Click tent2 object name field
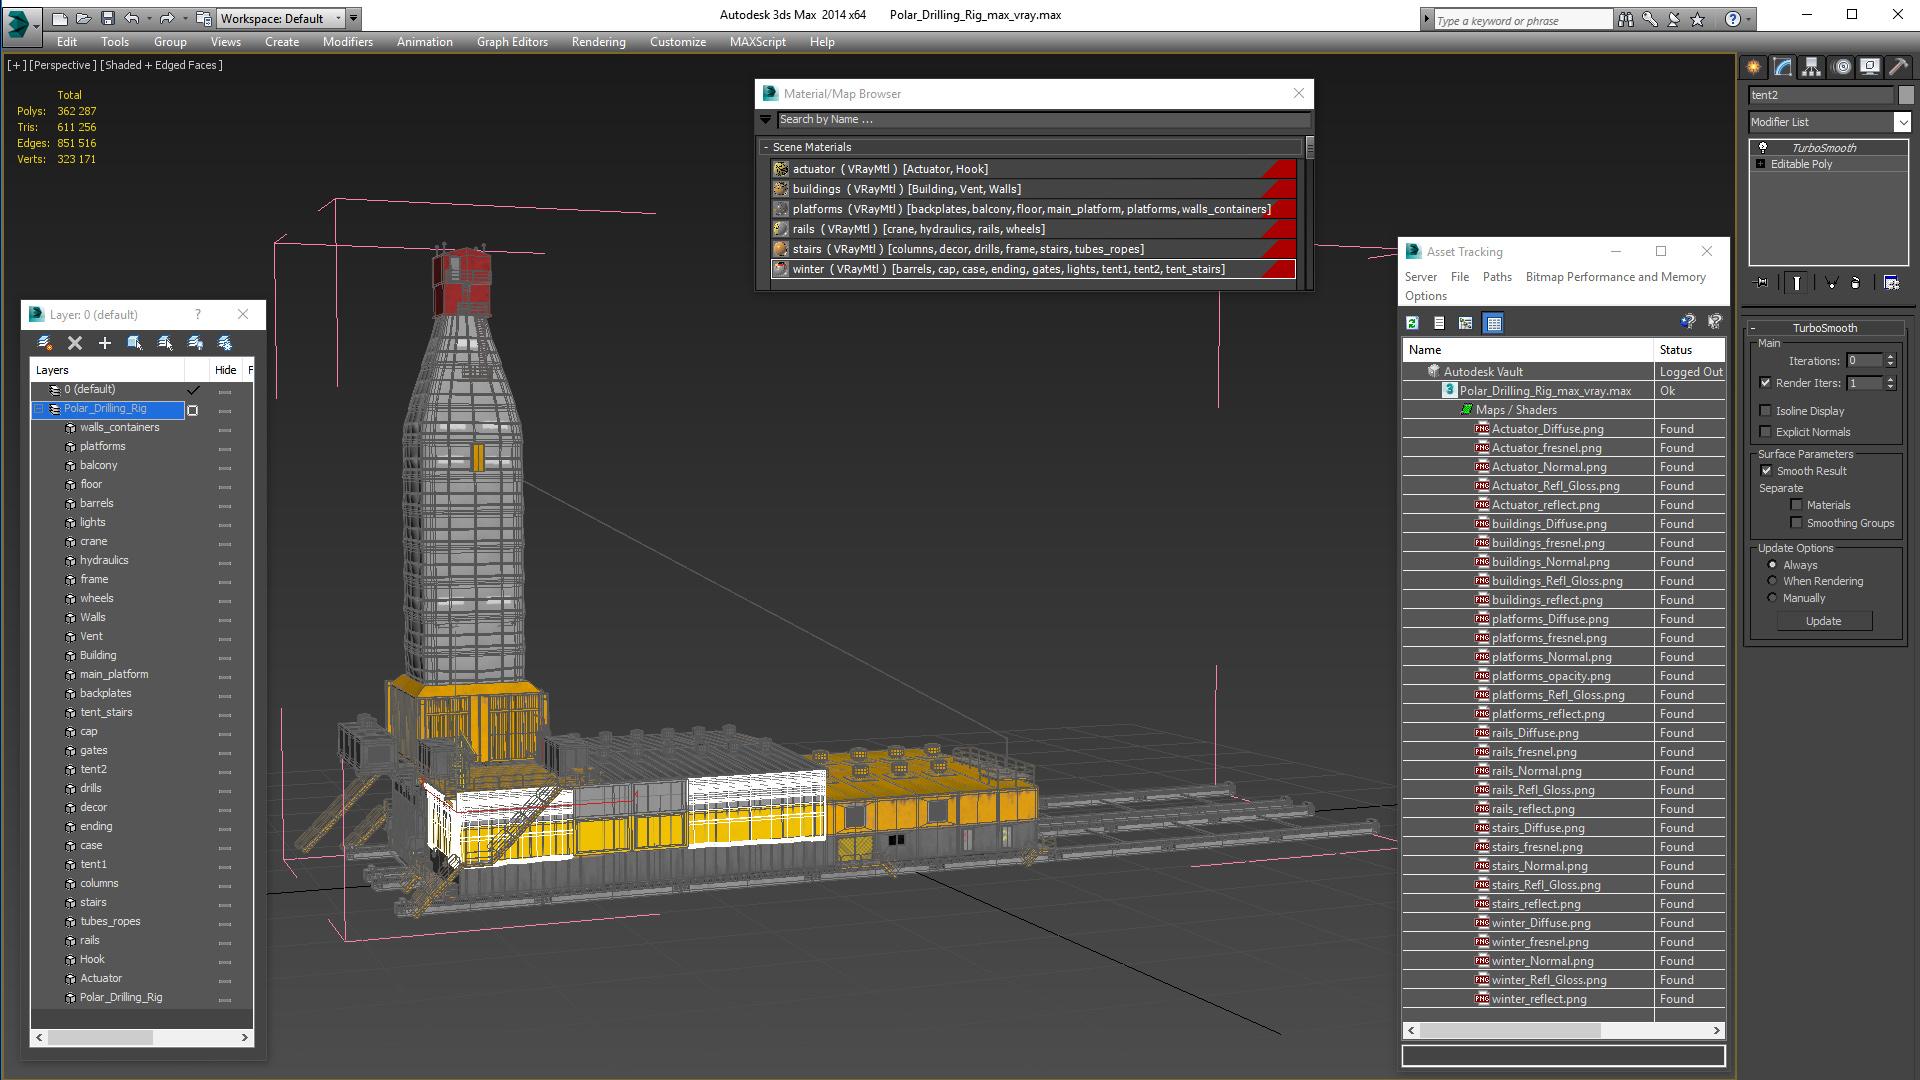 tap(1821, 95)
